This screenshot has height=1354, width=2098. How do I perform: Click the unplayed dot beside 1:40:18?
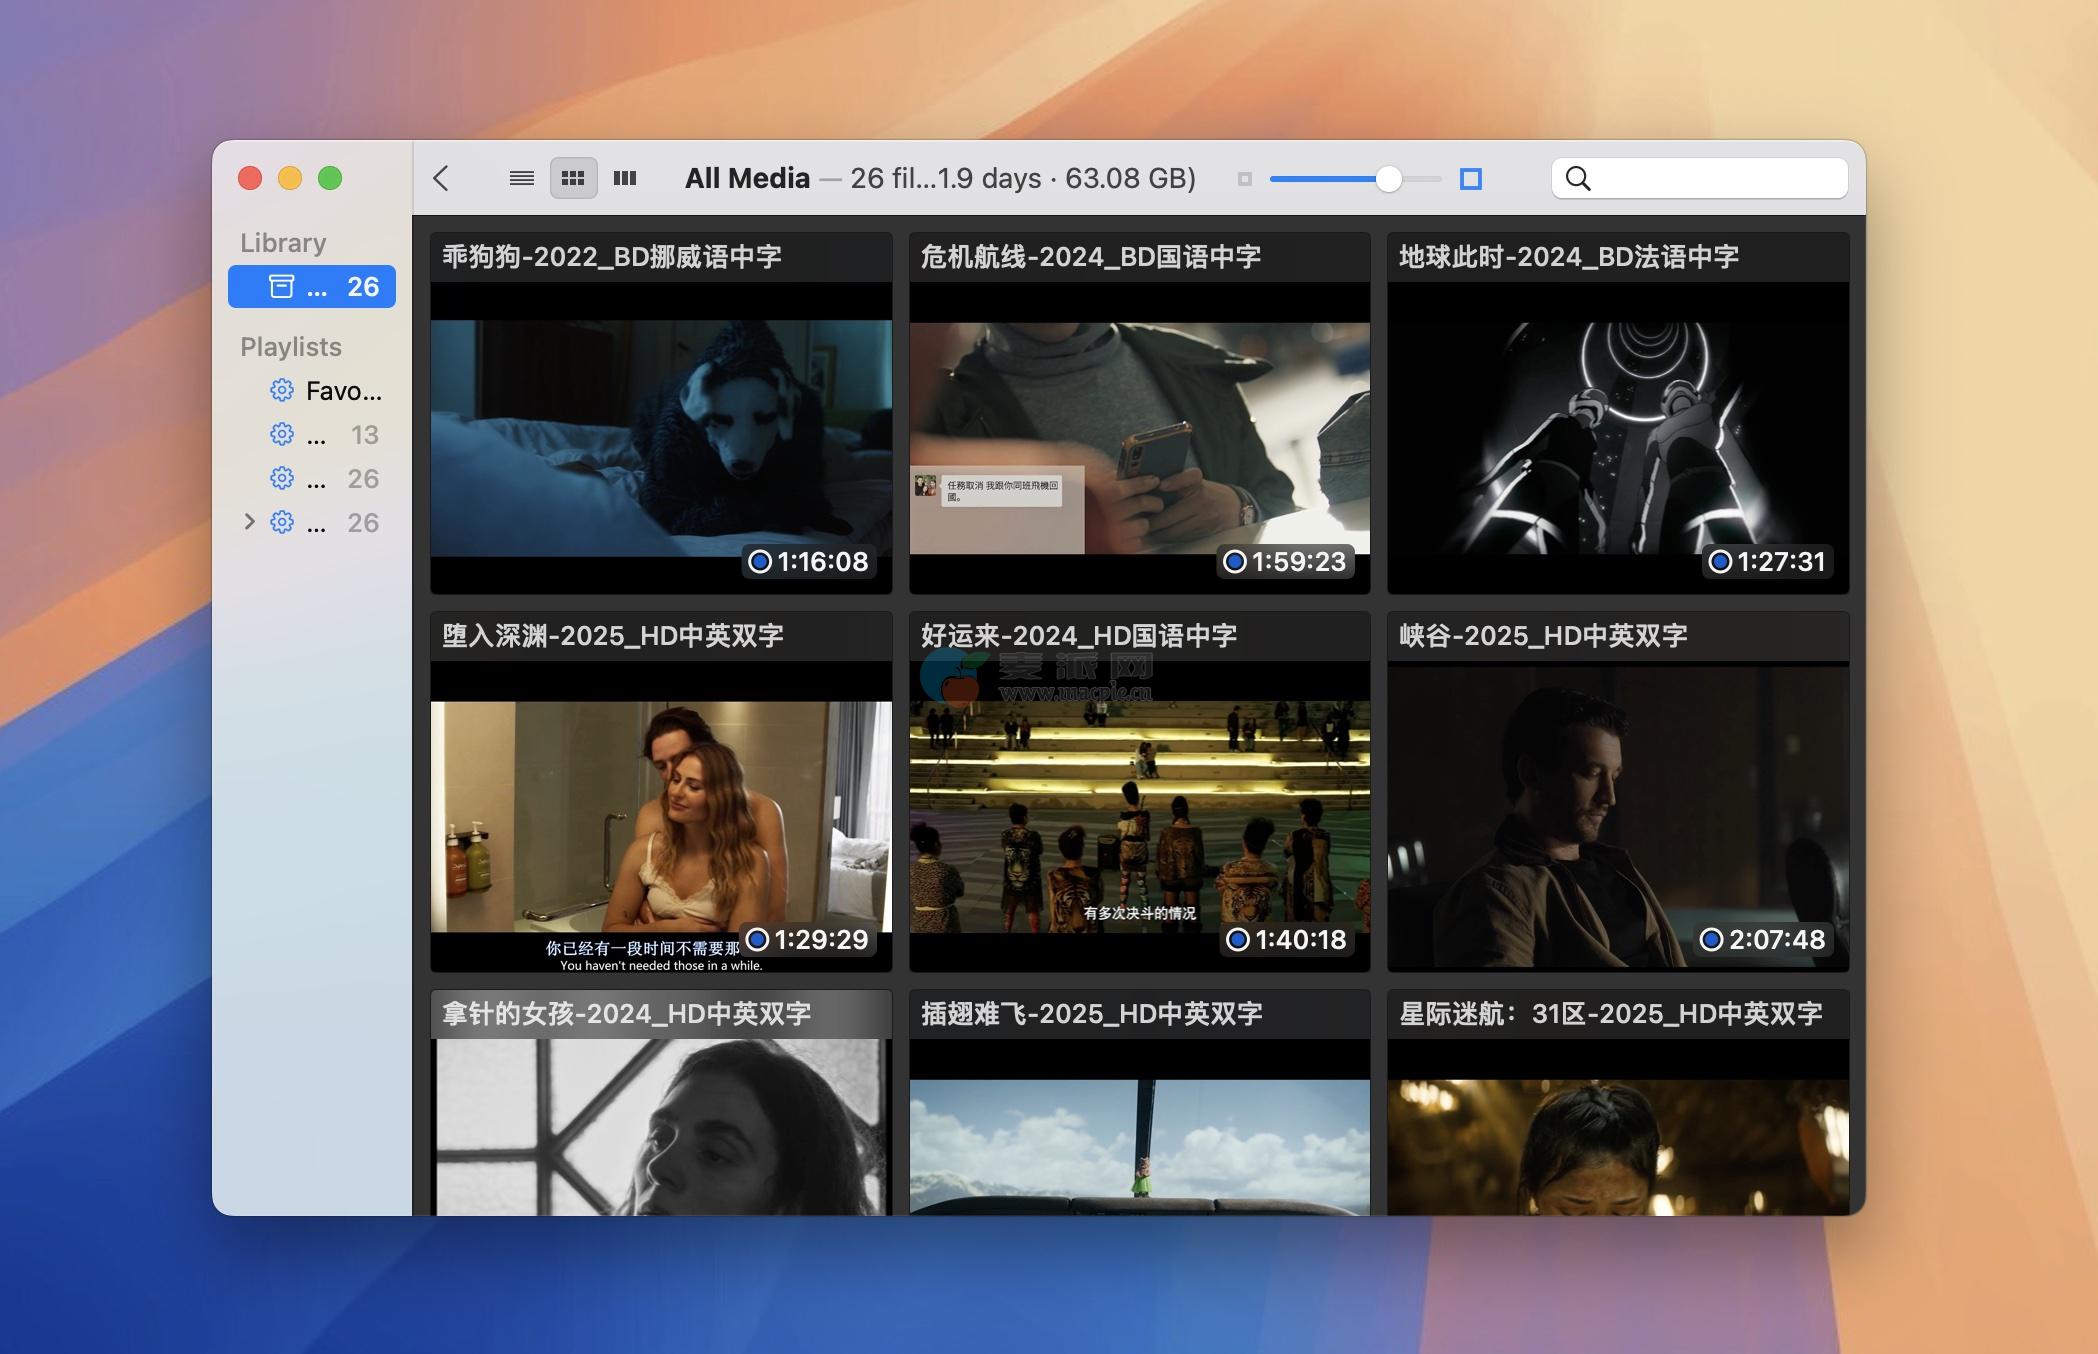1238,939
